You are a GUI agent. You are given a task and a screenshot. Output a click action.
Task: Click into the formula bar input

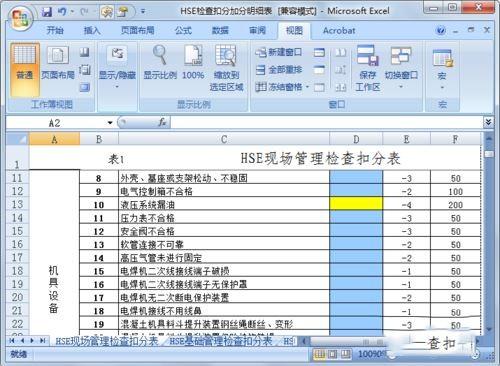click(x=327, y=122)
